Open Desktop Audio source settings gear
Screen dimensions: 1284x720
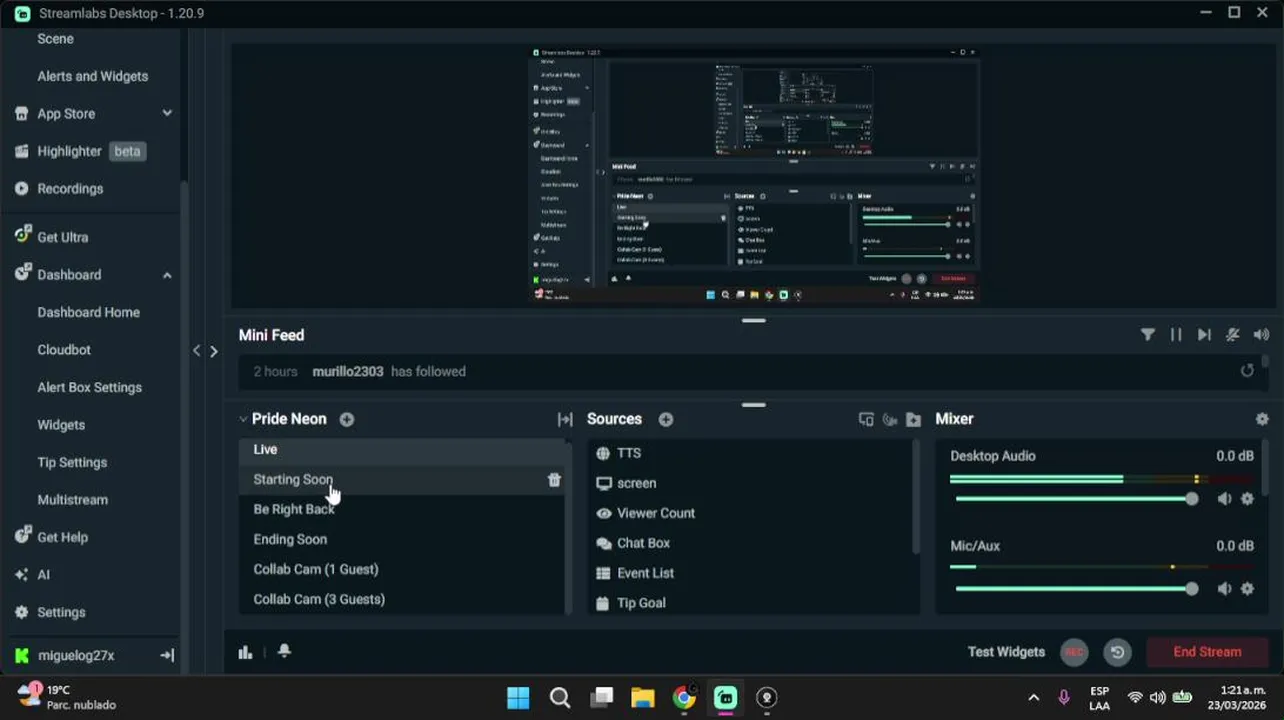[1247, 499]
